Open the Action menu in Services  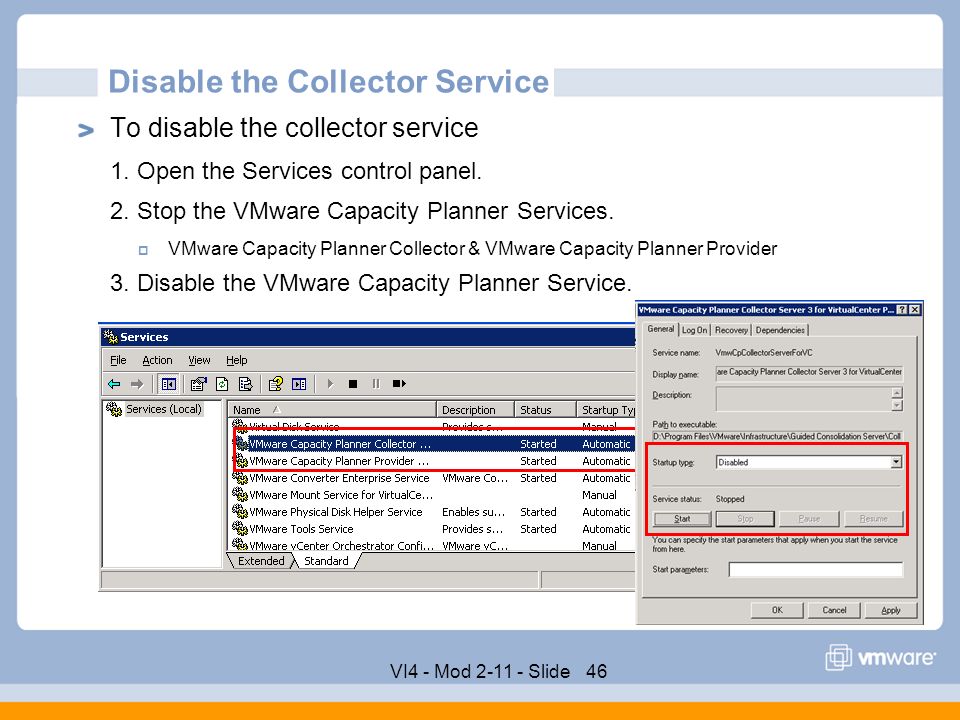point(157,360)
